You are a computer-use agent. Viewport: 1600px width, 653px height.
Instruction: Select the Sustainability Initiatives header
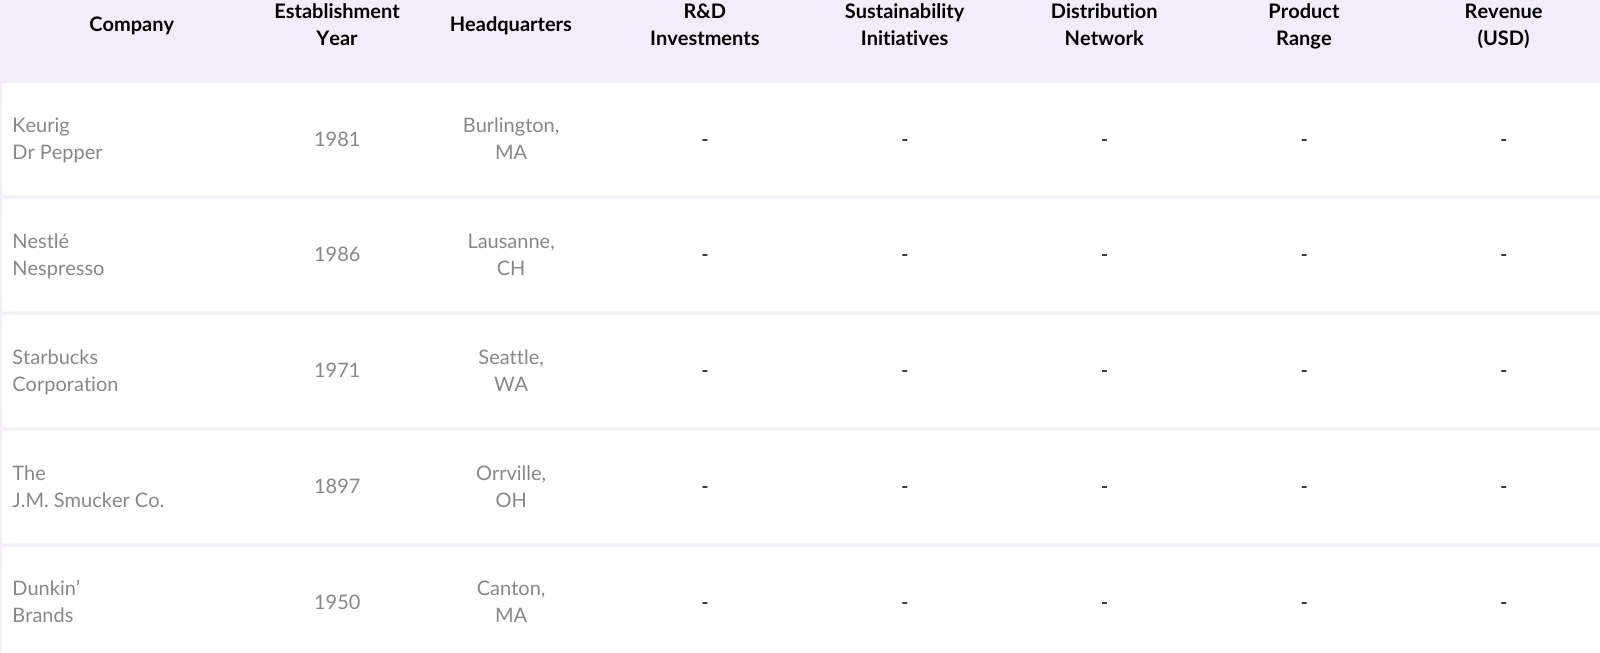tap(904, 25)
